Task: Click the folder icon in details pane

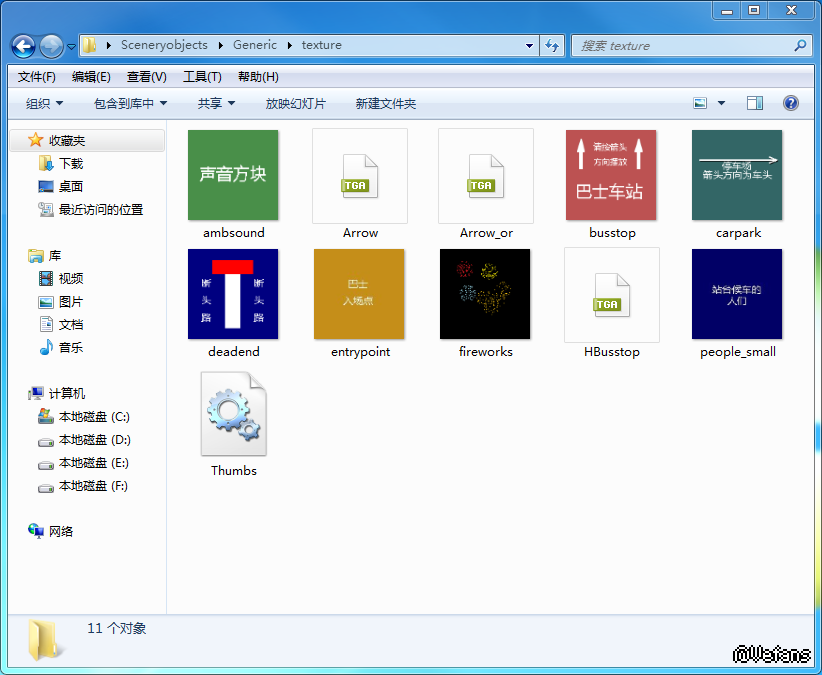Action: 45,639
